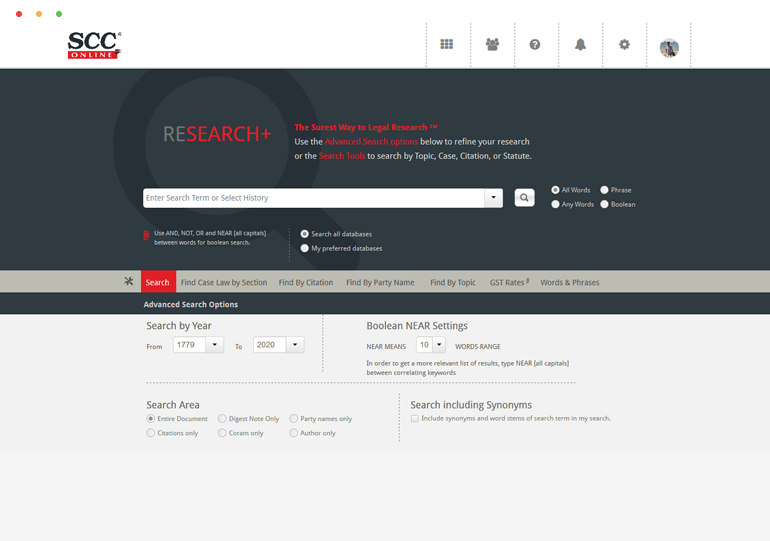This screenshot has height=541, width=770.
Task: Click the Search by Year heading
Action: (179, 325)
